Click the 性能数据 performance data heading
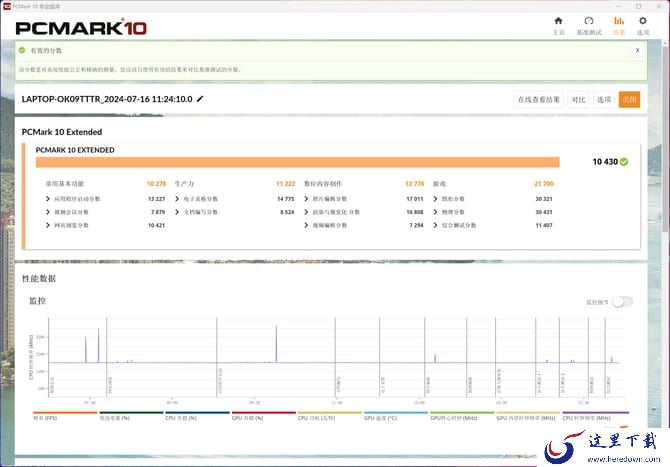The width and height of the screenshot is (670, 467). click(x=39, y=279)
